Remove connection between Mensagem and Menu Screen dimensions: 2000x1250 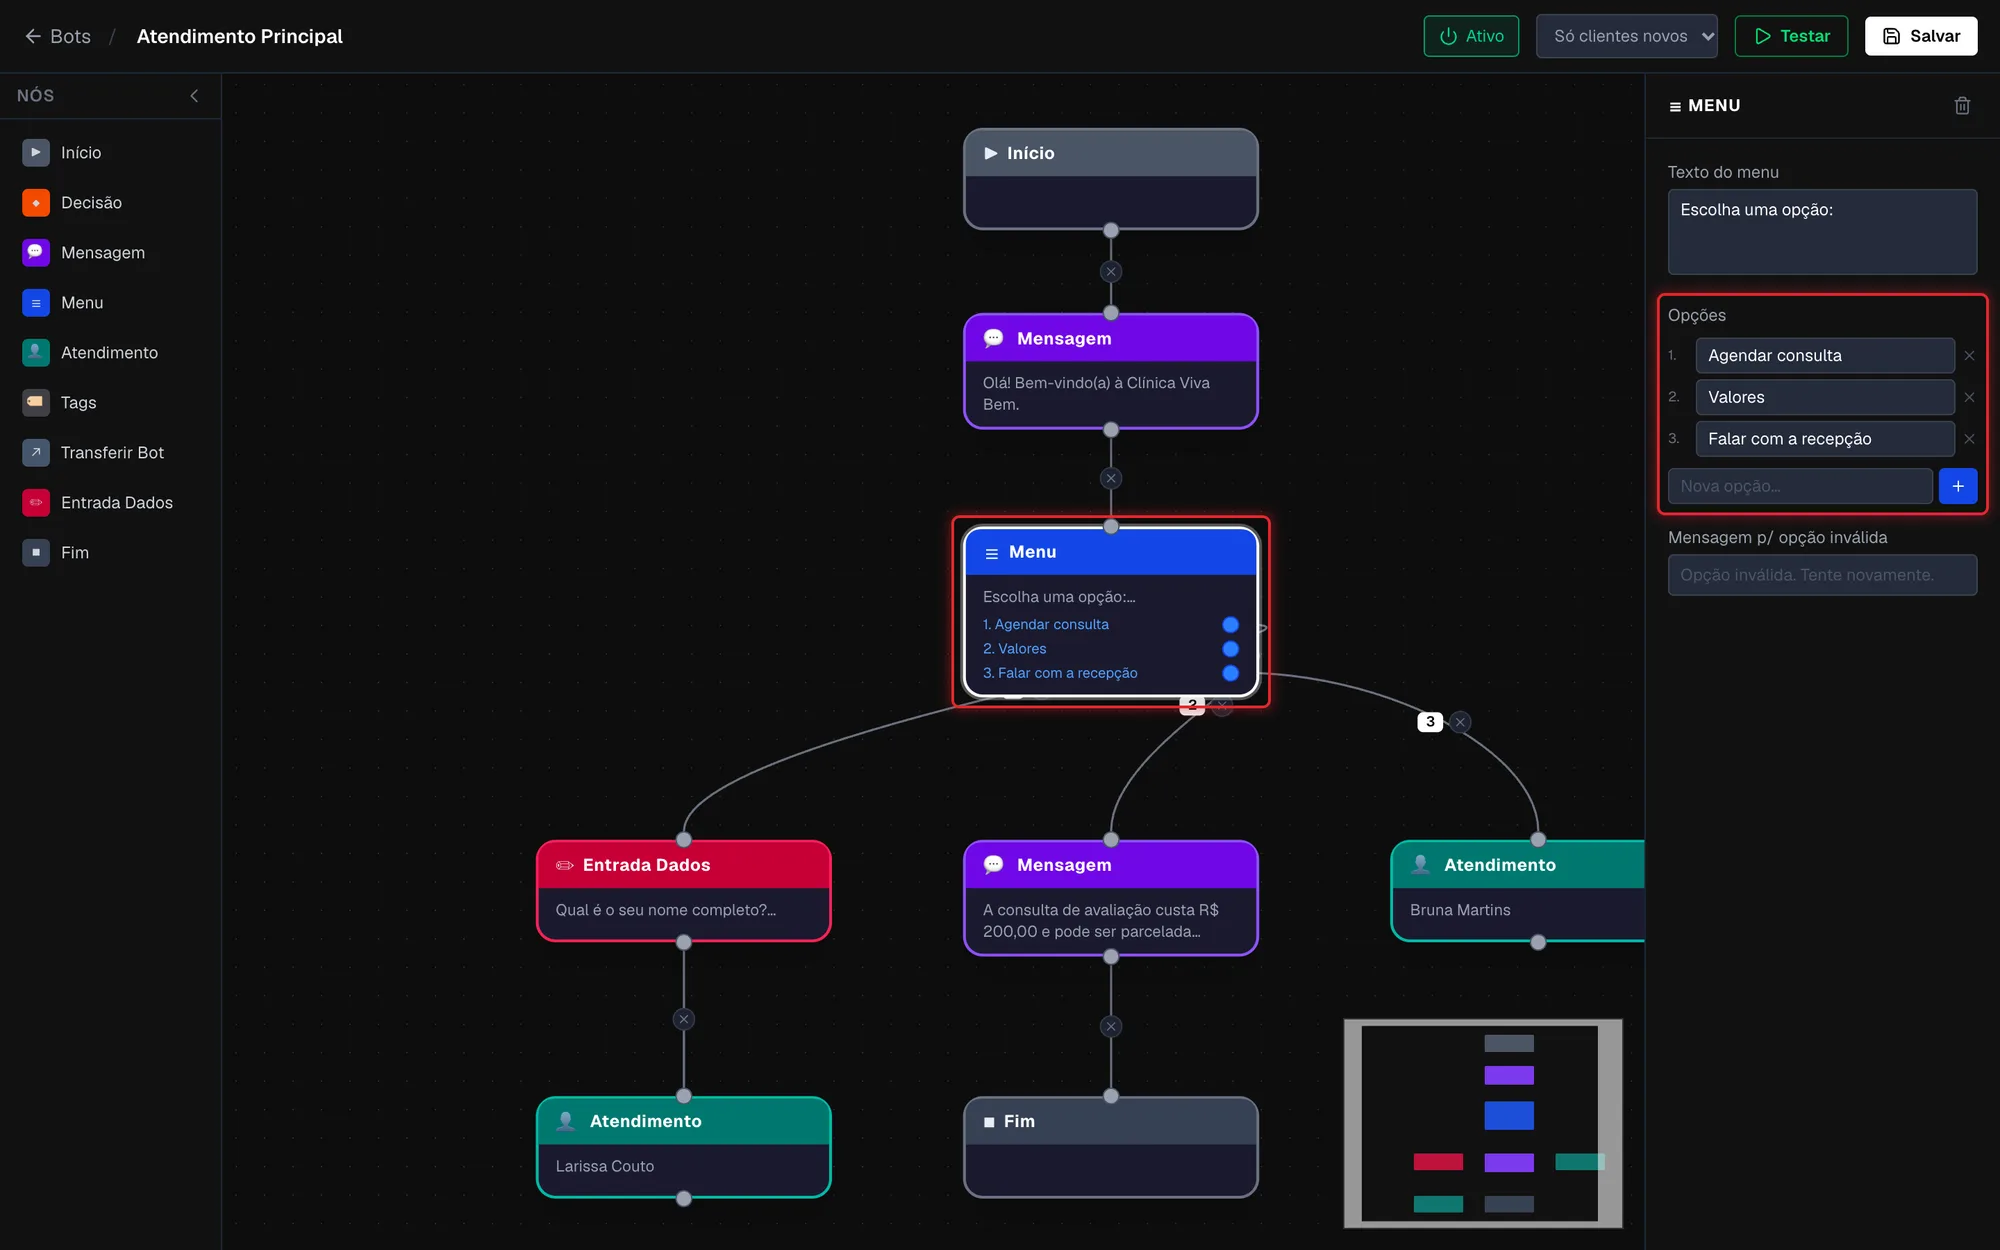point(1111,479)
